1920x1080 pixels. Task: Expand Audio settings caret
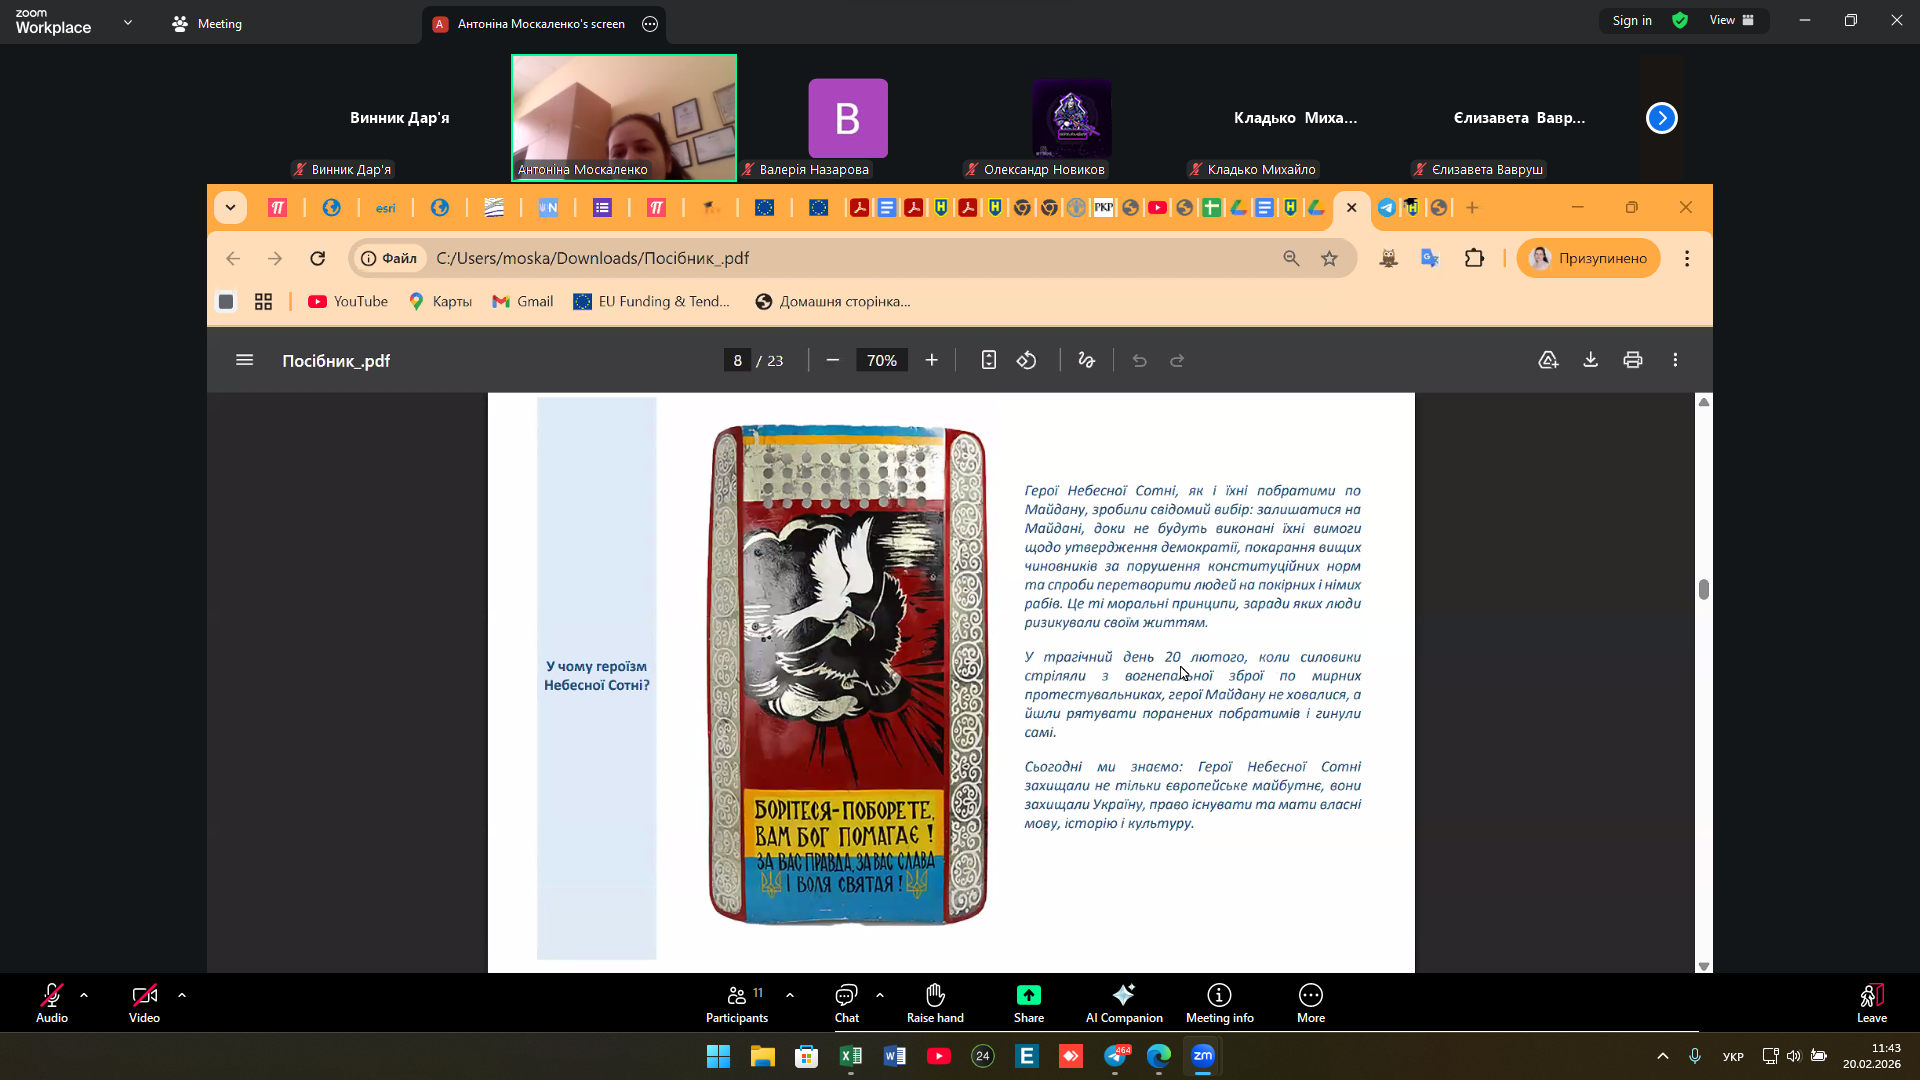pyautogui.click(x=84, y=995)
